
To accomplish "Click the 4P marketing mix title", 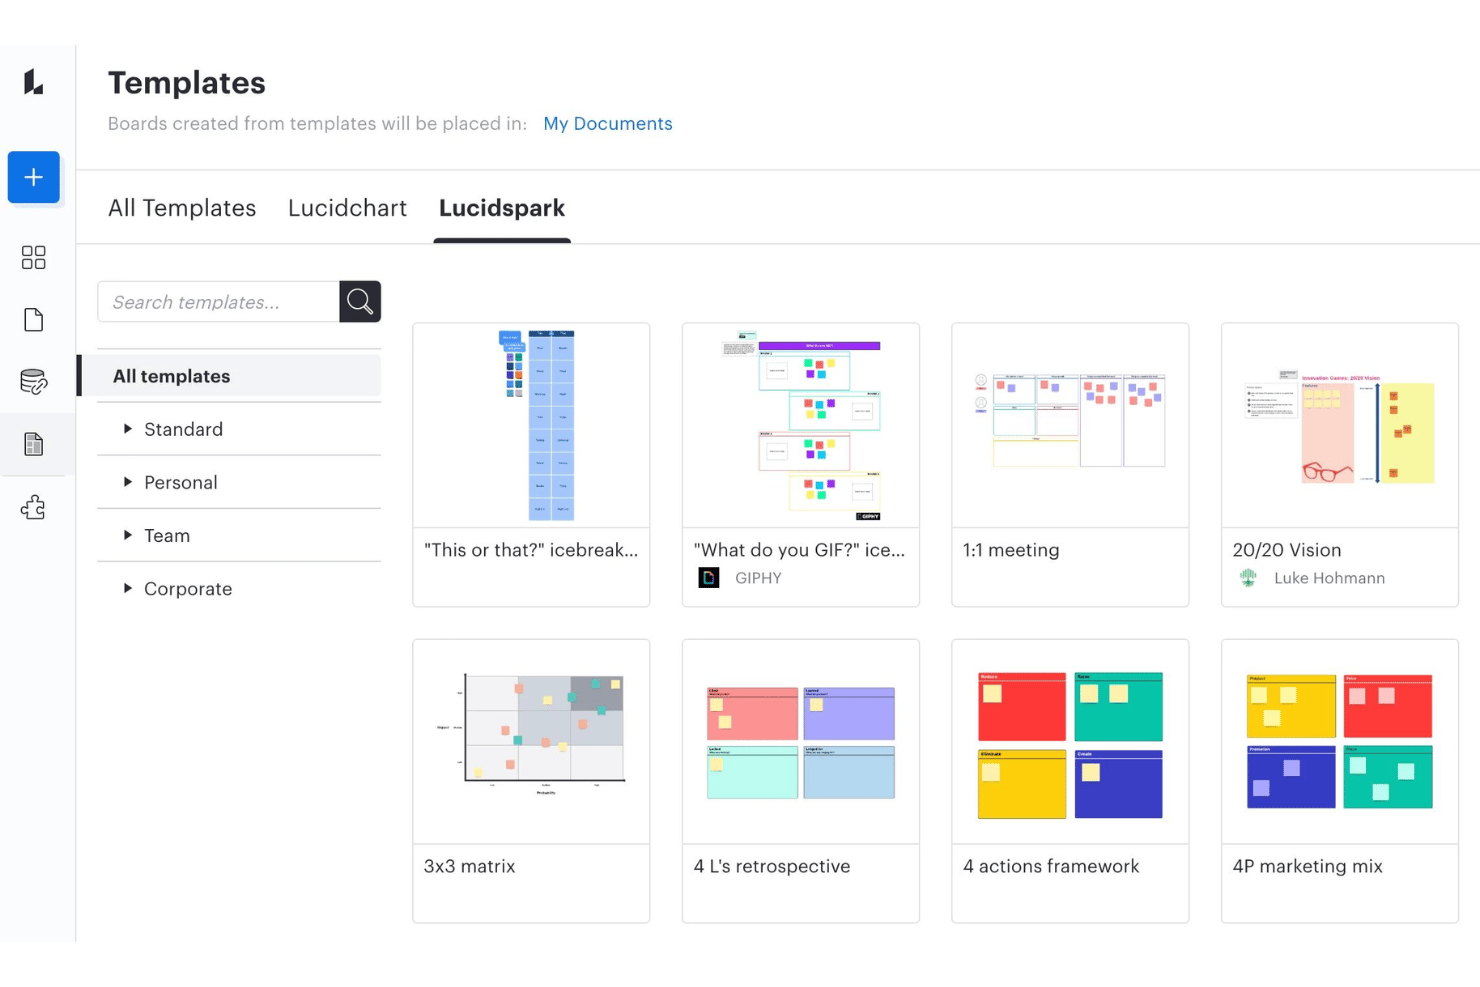I will point(1308,866).
